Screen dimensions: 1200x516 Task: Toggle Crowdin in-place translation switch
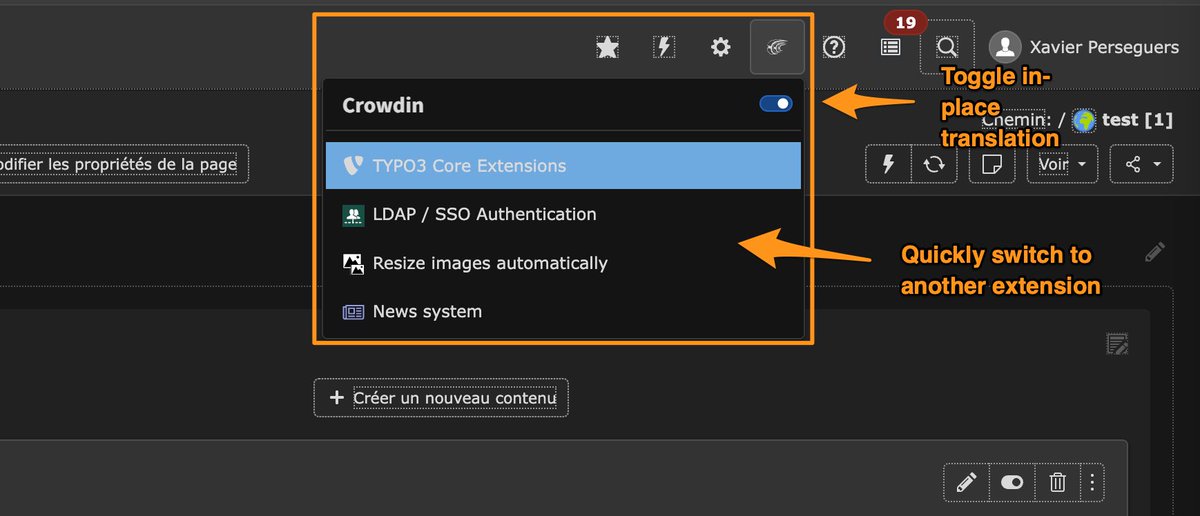(x=776, y=103)
